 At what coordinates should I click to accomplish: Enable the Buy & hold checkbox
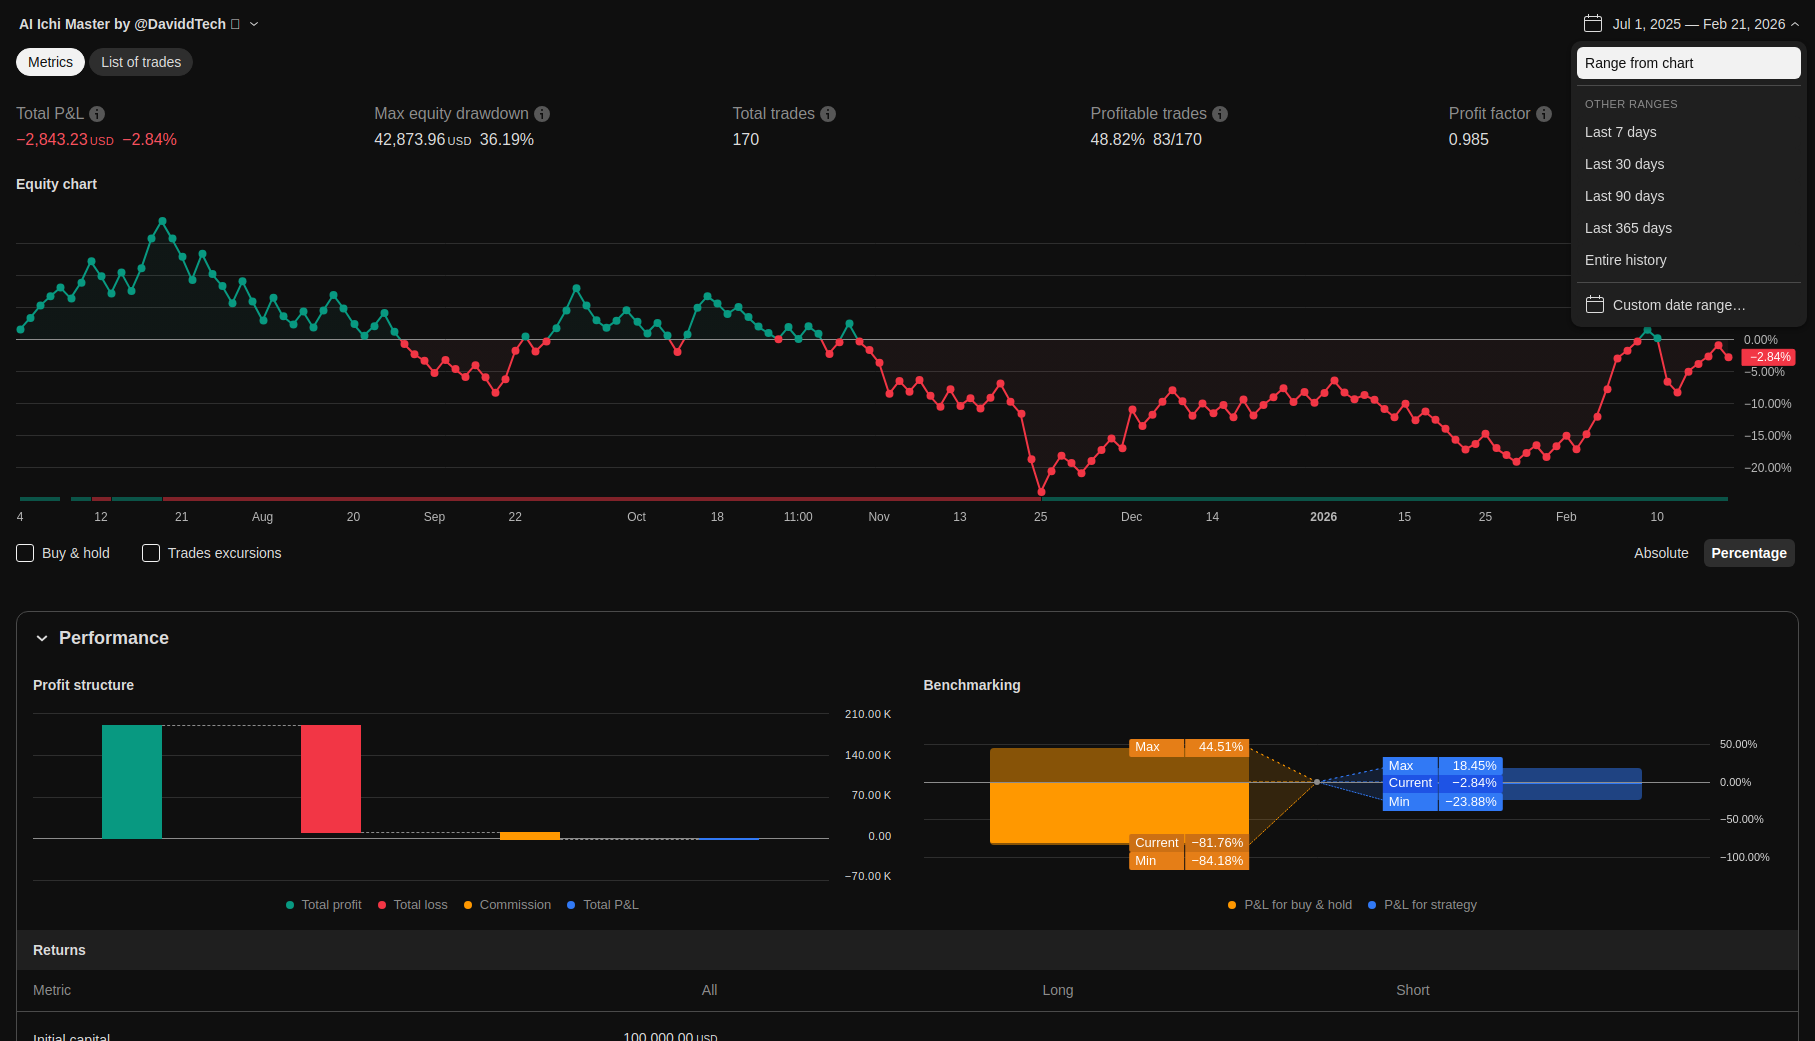pos(26,553)
